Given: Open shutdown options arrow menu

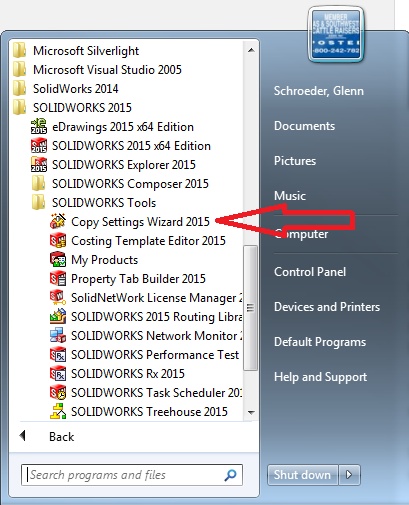Looking at the screenshot, I should pos(349,475).
